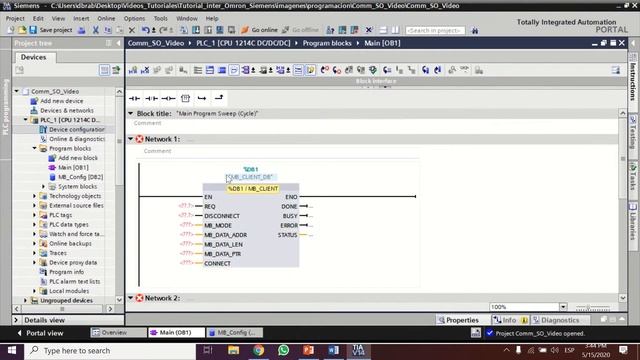This screenshot has height=360, width=640.
Task: Insert an assignment coil instruction
Action: (168, 98)
